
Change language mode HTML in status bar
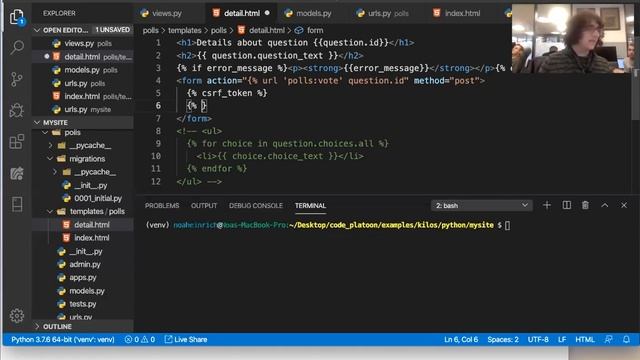(x=584, y=340)
